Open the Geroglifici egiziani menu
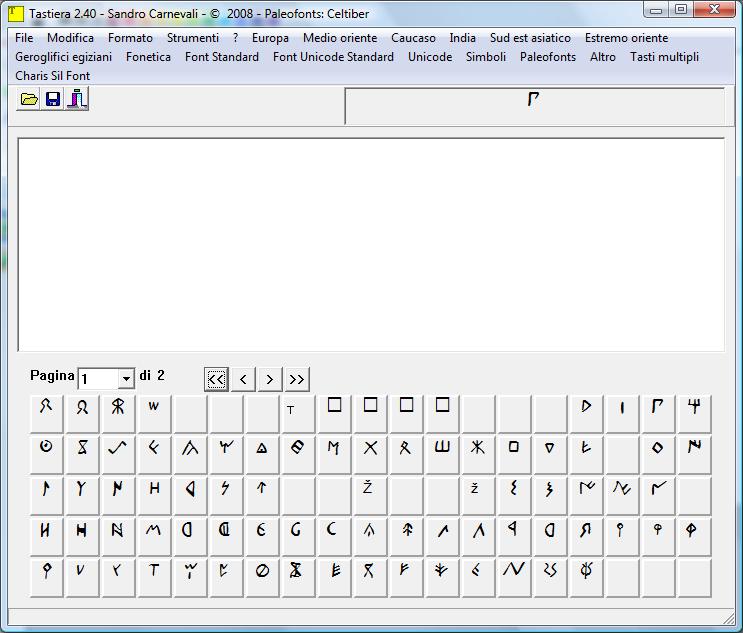 [63, 57]
